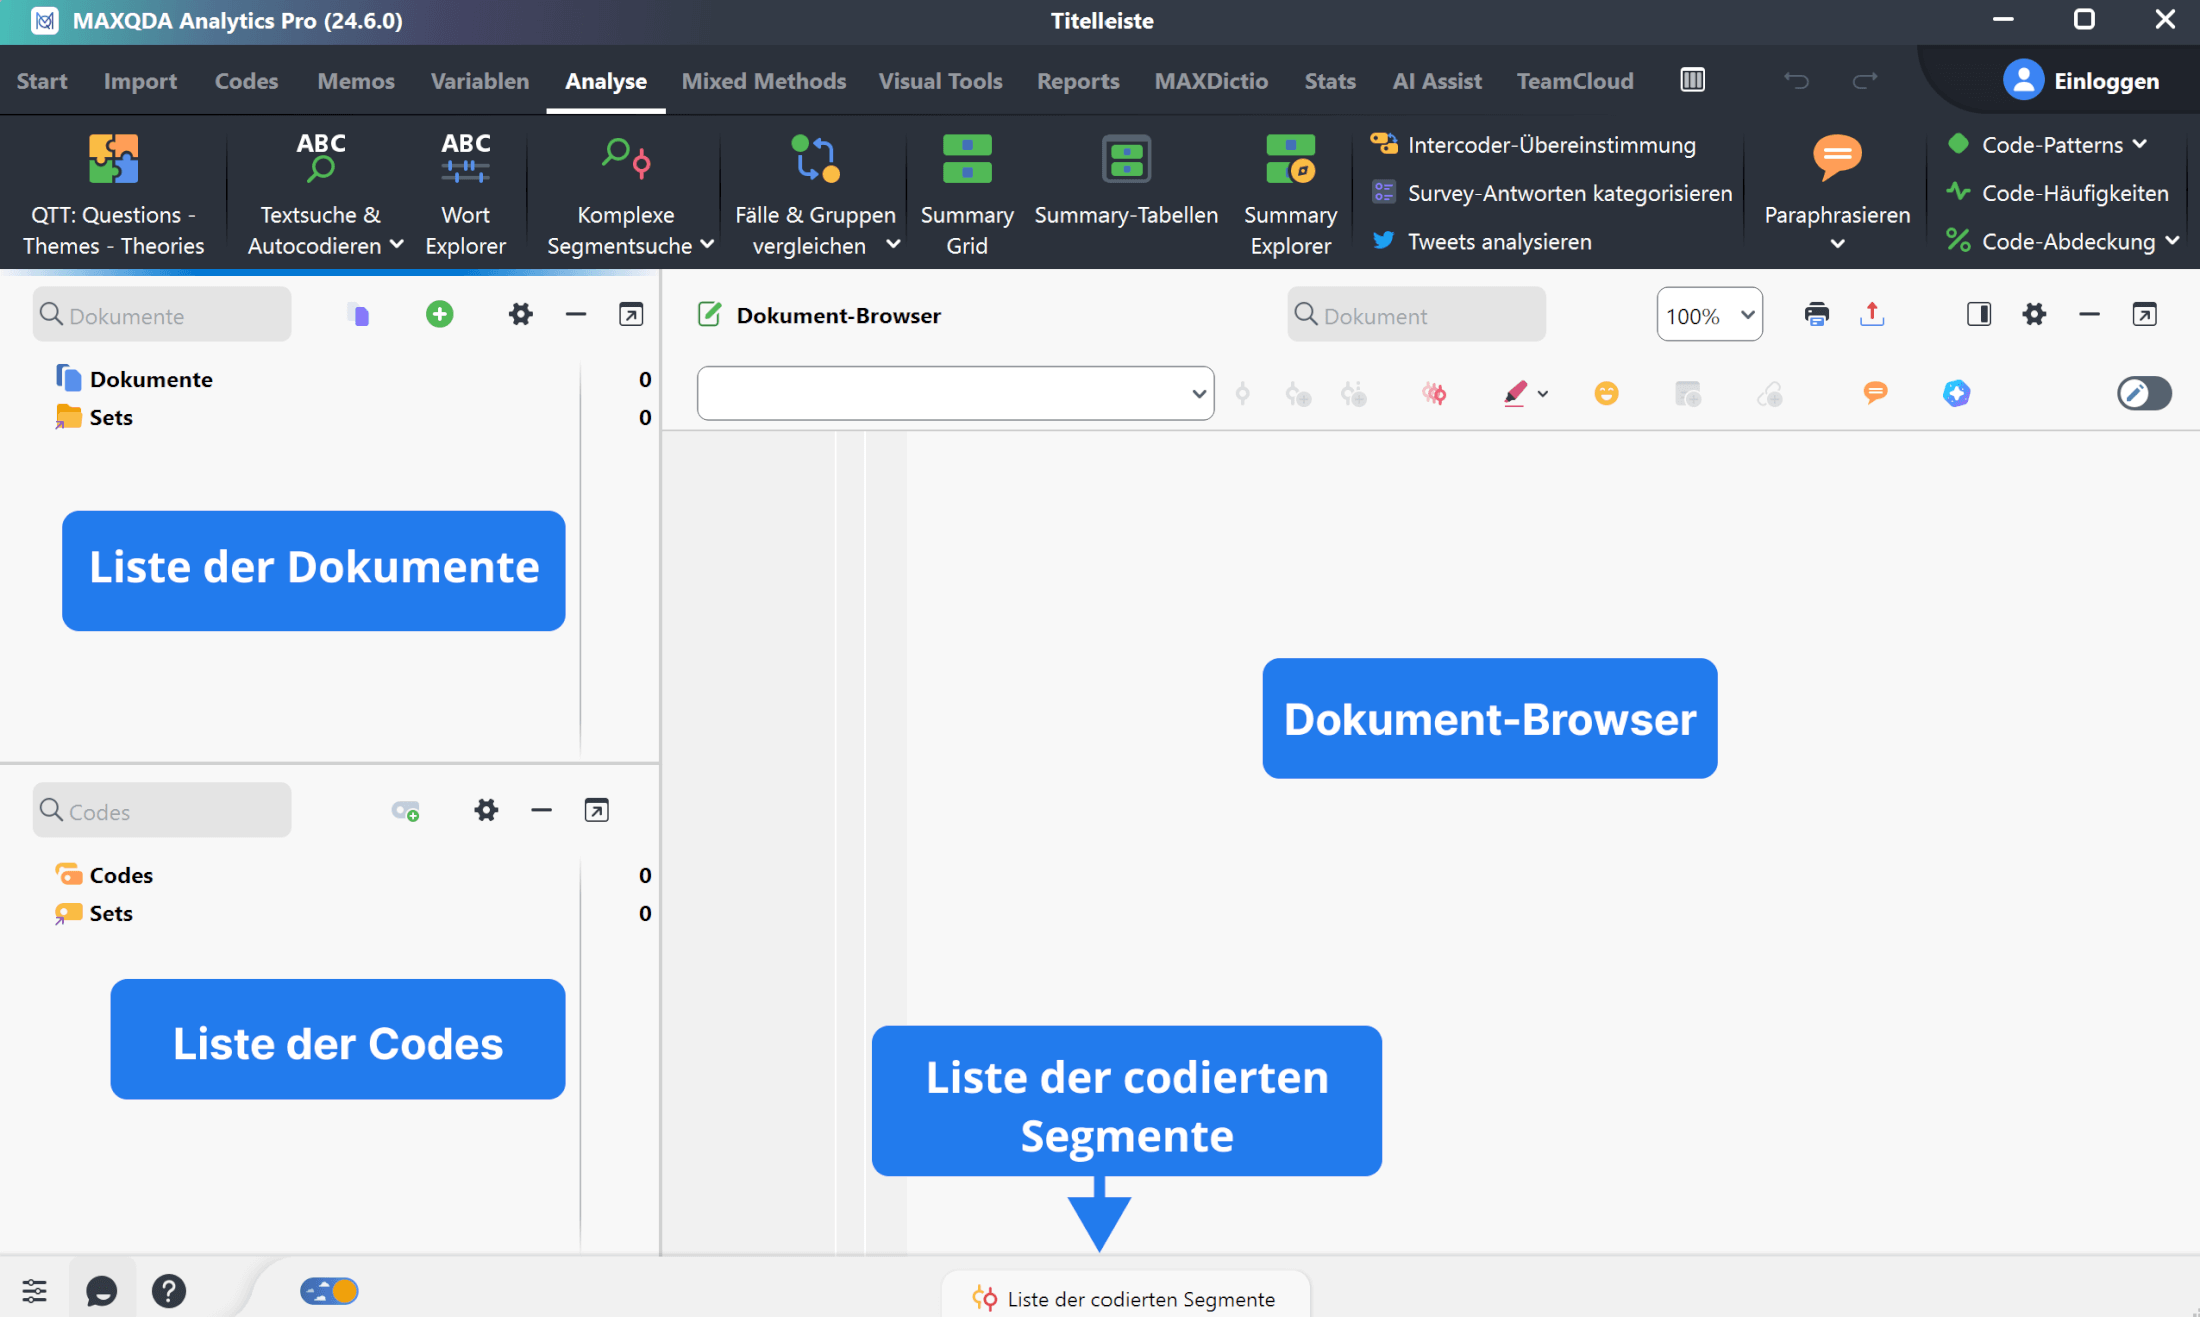Viewport: 2200px width, 1317px height.
Task: Select the Codes root item
Action: [x=120, y=875]
